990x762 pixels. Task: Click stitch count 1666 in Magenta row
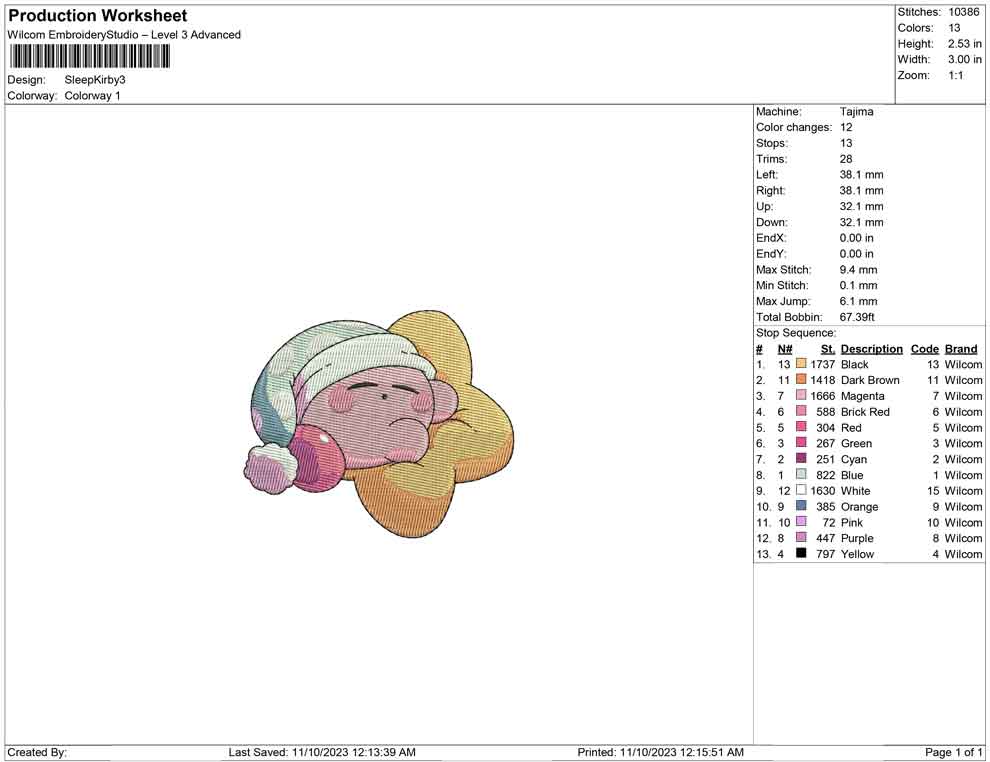click(823, 396)
